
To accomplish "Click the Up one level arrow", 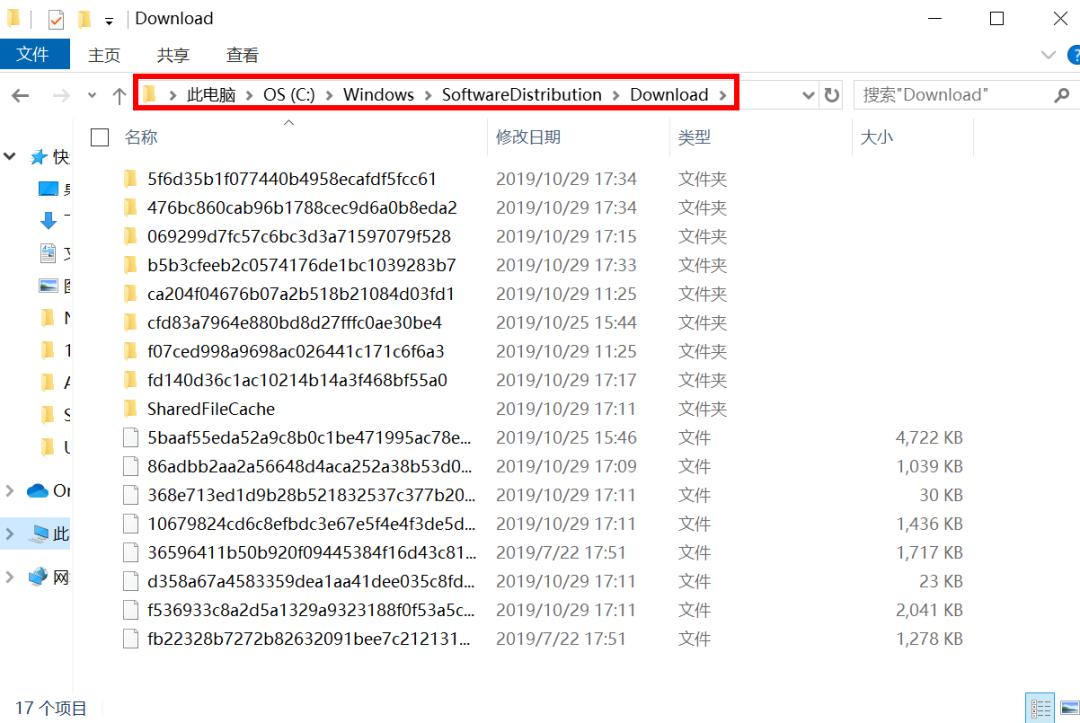I will coord(117,94).
